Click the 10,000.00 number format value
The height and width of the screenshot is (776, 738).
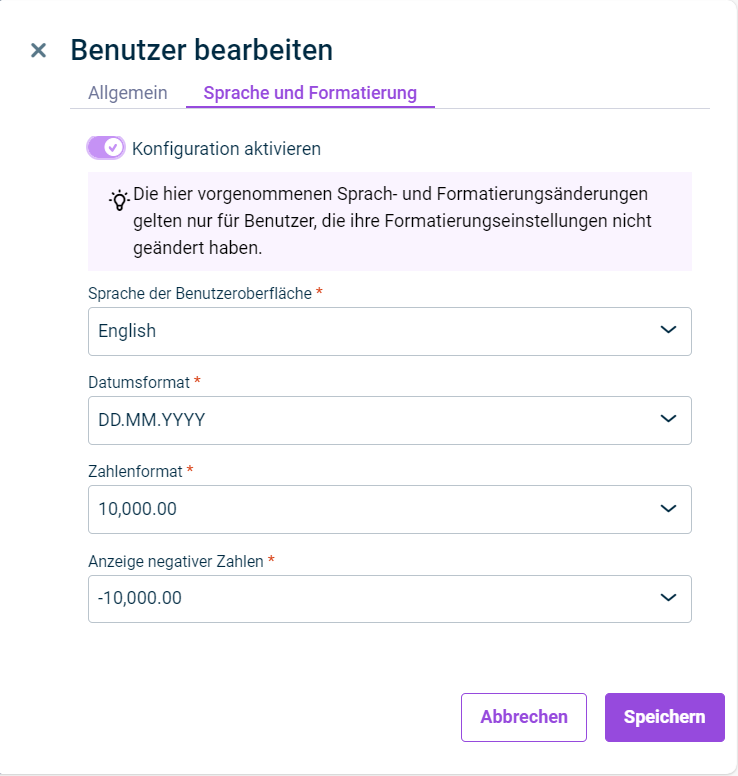[x=137, y=509]
